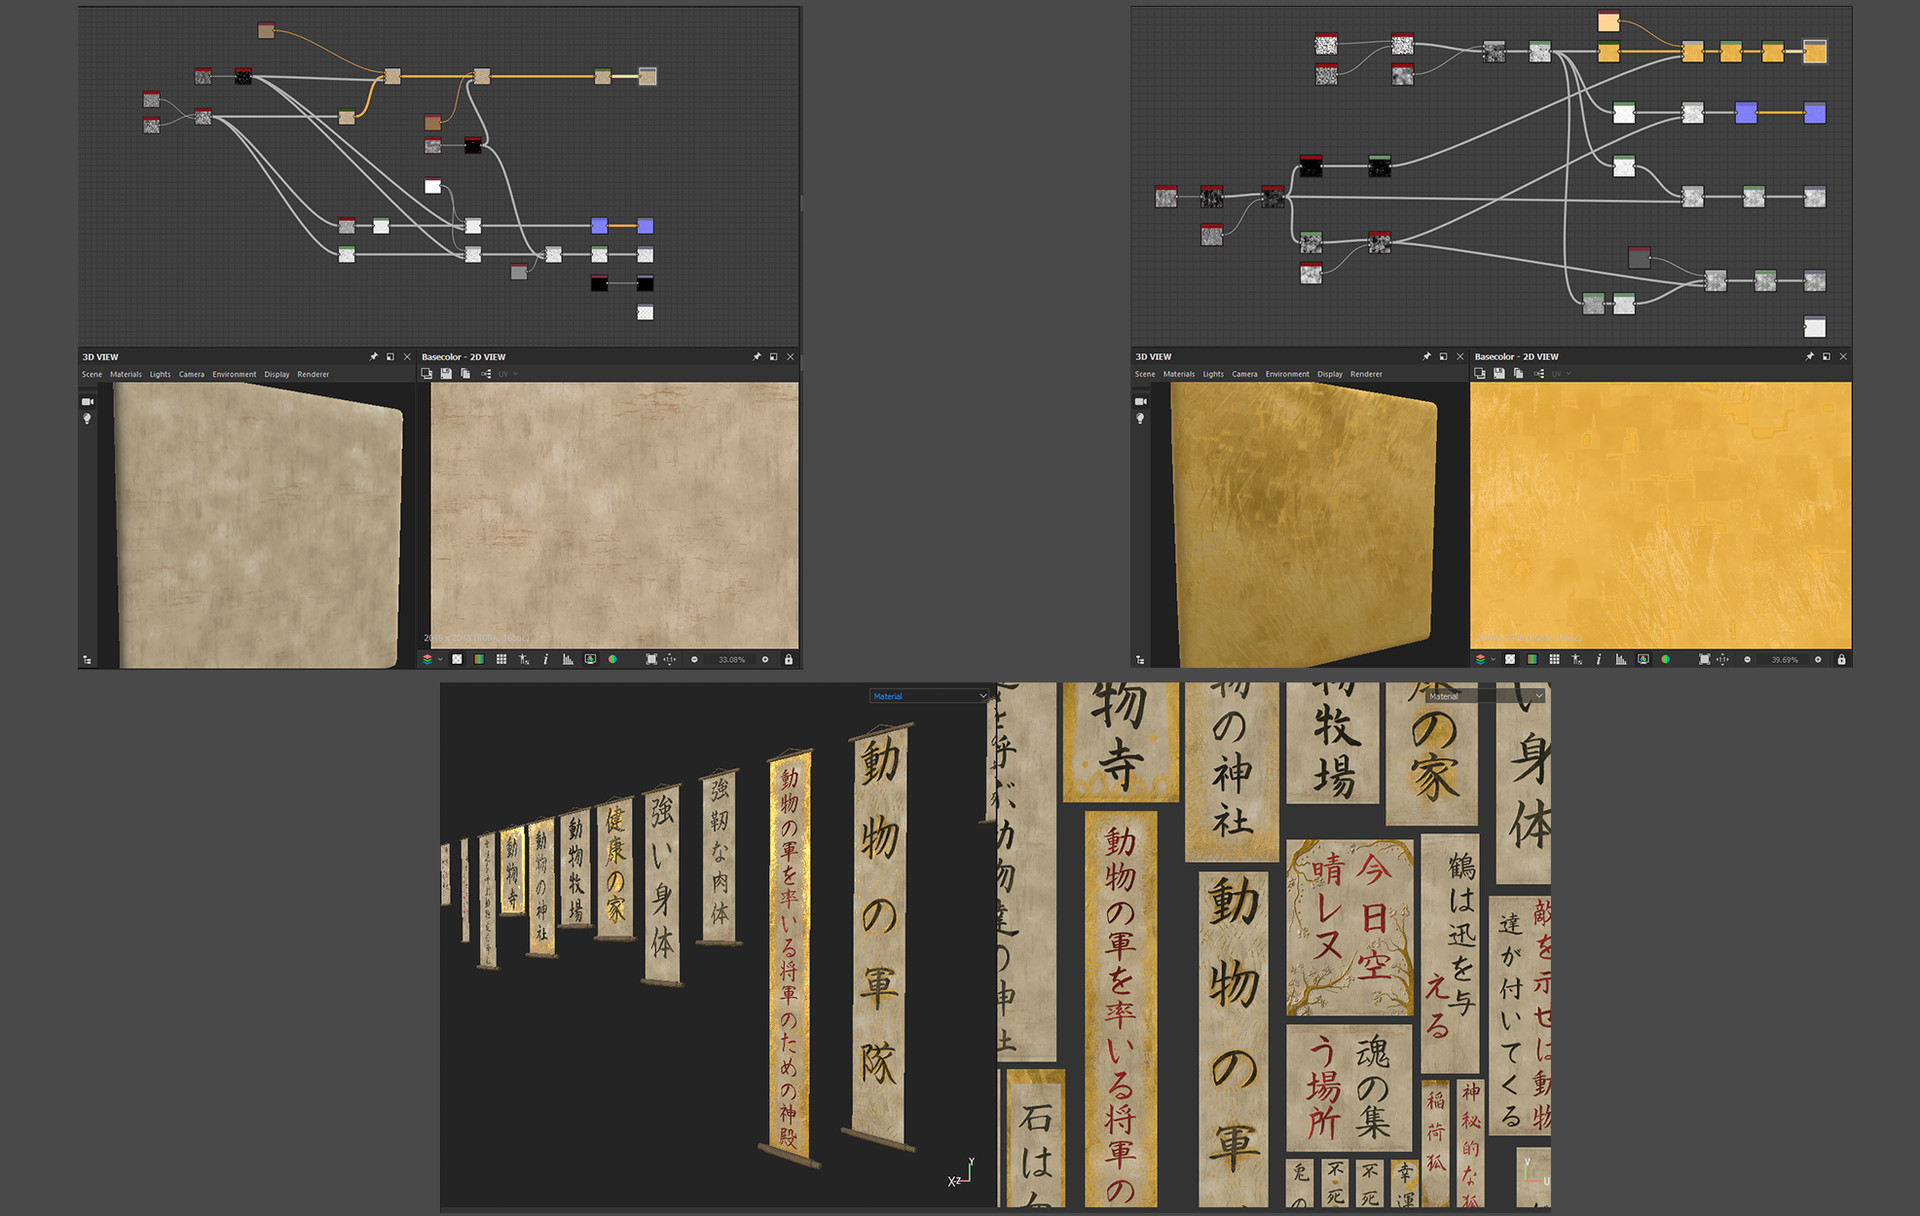Toggle tiling grid in paper 2D view

point(501,660)
